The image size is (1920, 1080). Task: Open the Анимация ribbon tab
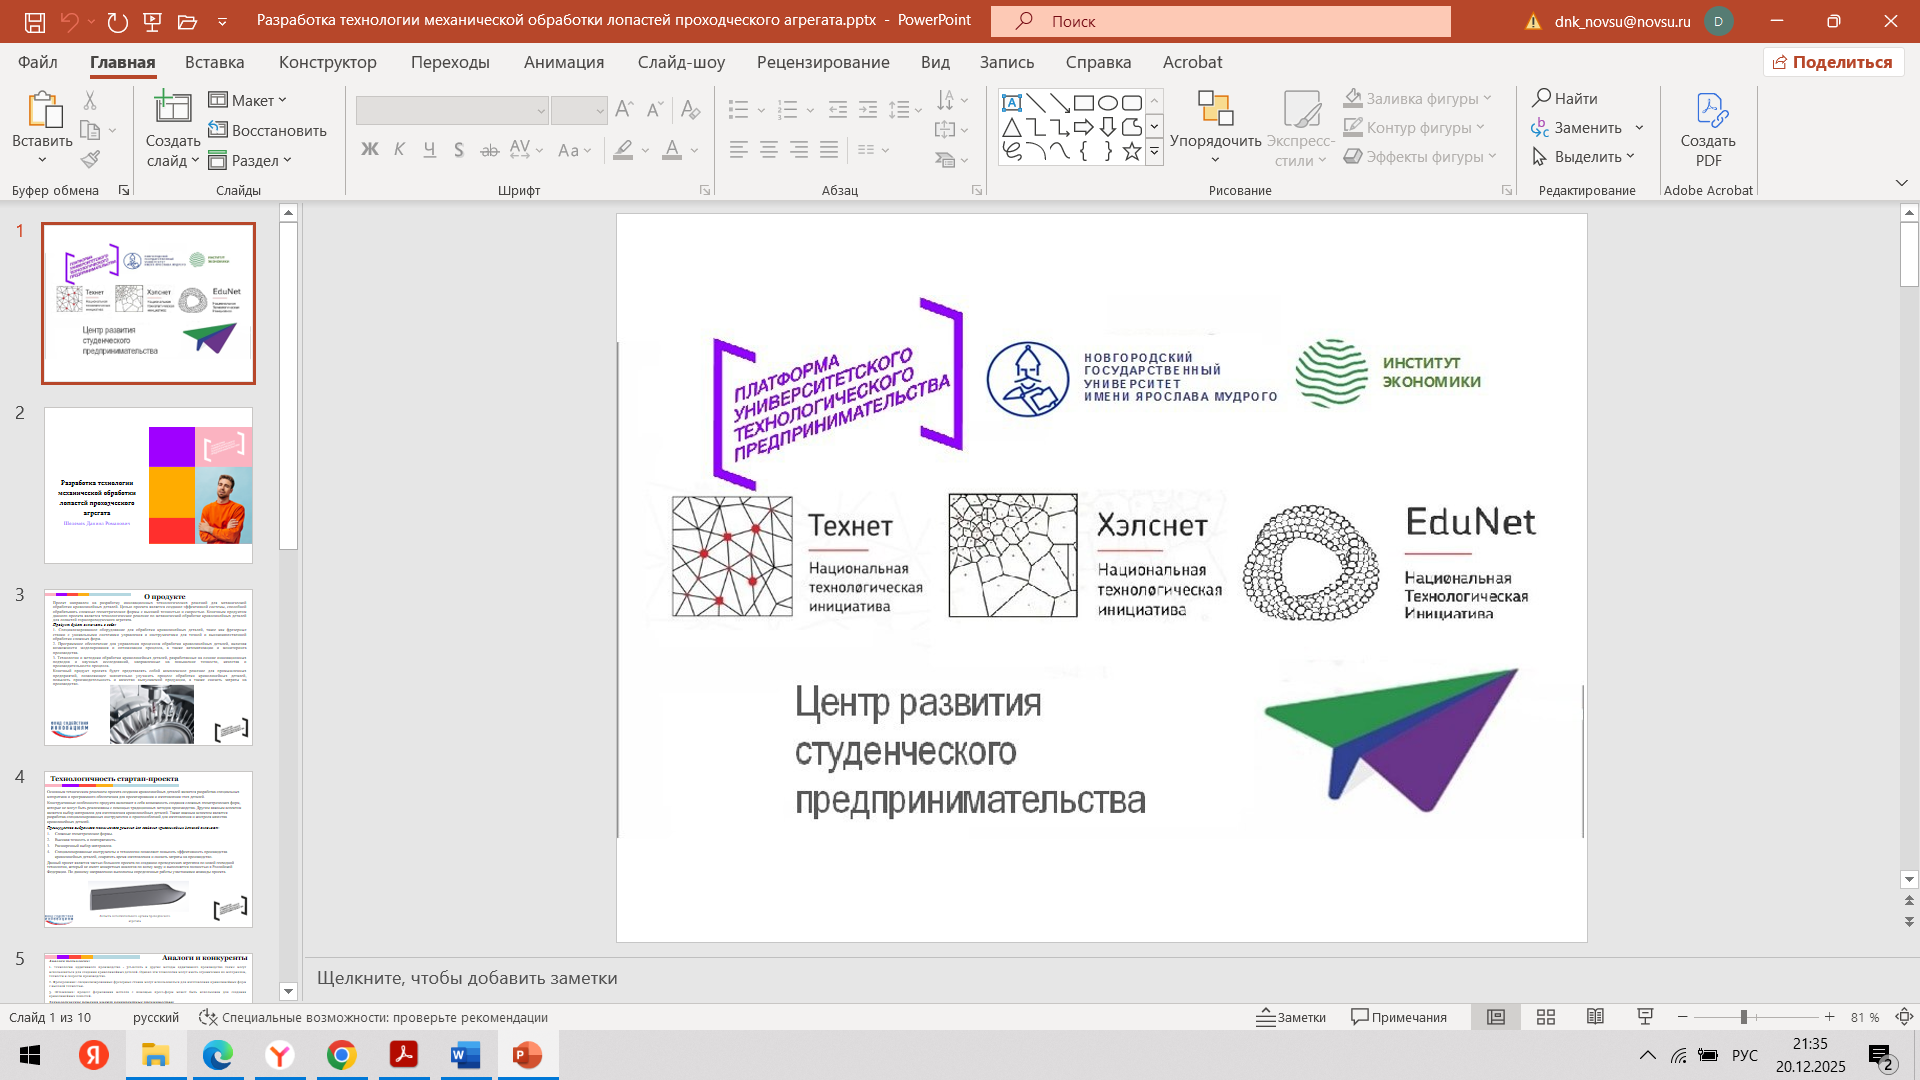click(x=563, y=62)
